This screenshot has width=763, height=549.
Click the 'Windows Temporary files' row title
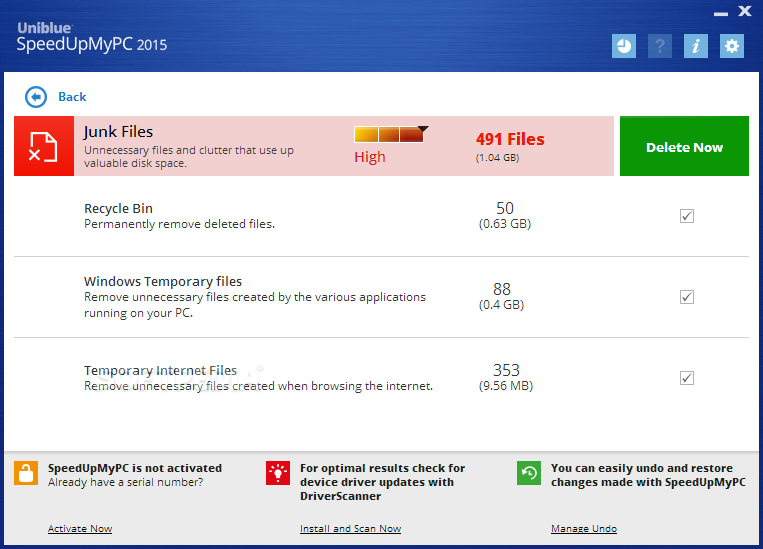point(163,281)
